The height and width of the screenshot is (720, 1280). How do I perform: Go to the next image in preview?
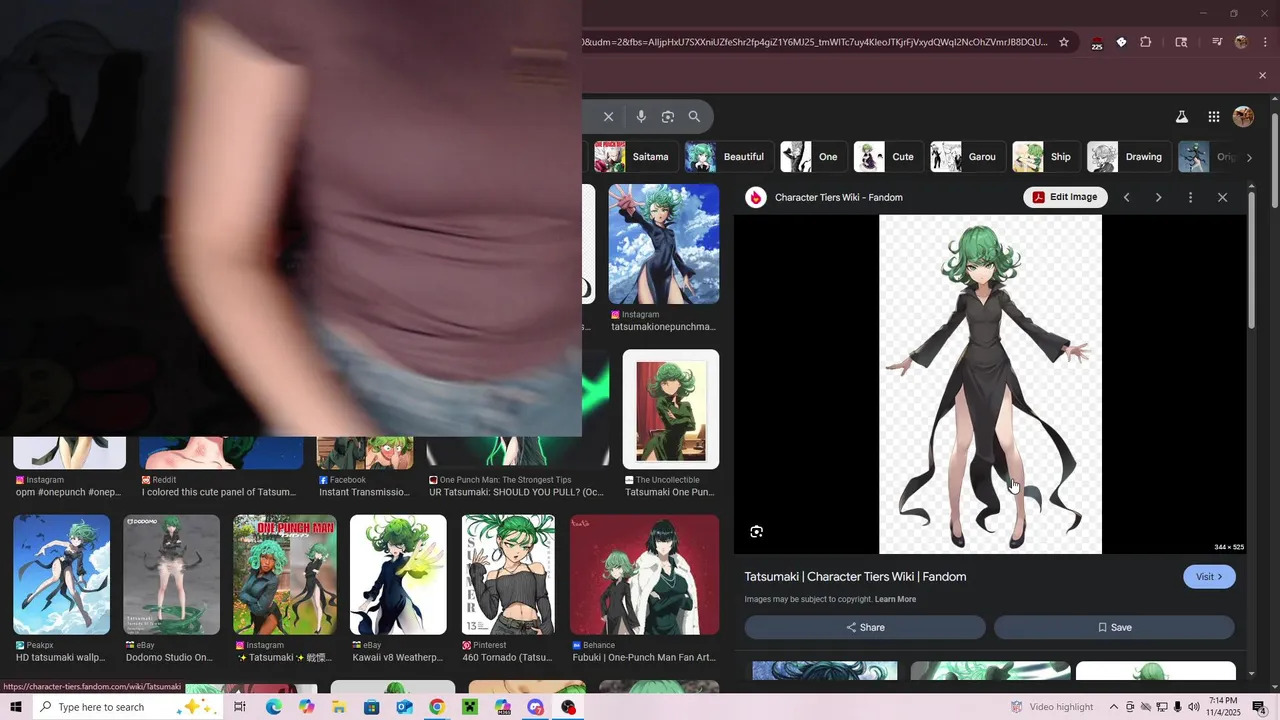(1159, 197)
